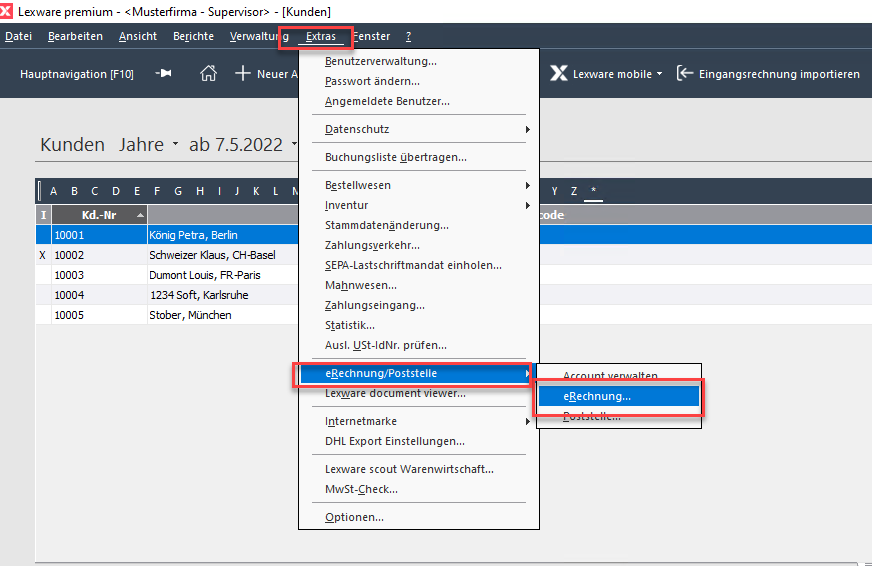Screen dimensions: 872x566
Task: Click Eingangsrechnung importieren button
Action: 768,74
